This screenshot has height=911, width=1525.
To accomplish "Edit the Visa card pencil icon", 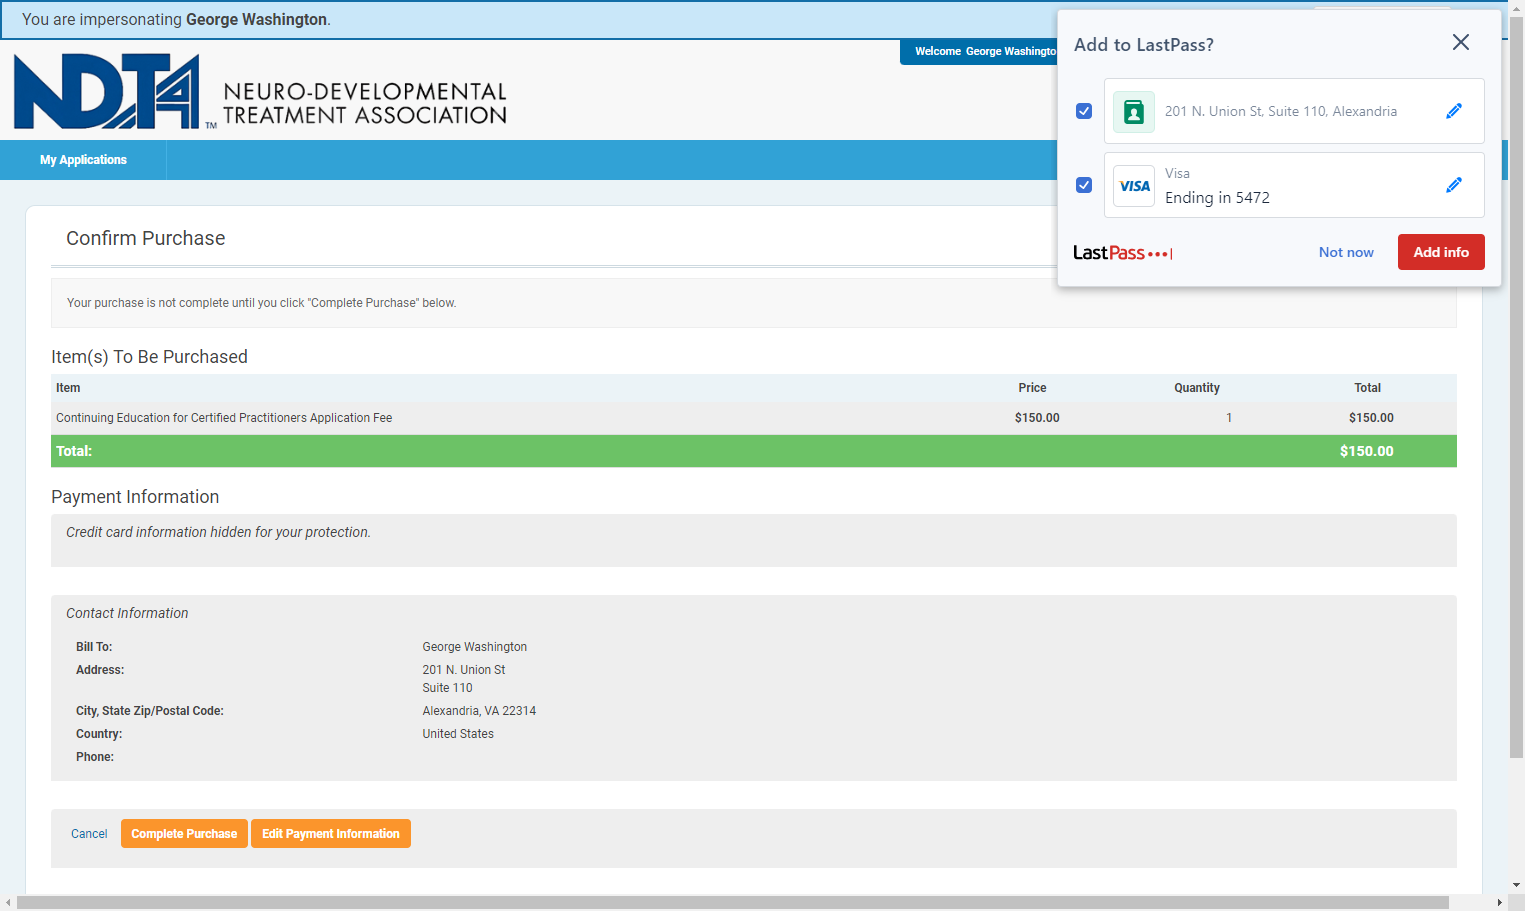I will tap(1454, 185).
